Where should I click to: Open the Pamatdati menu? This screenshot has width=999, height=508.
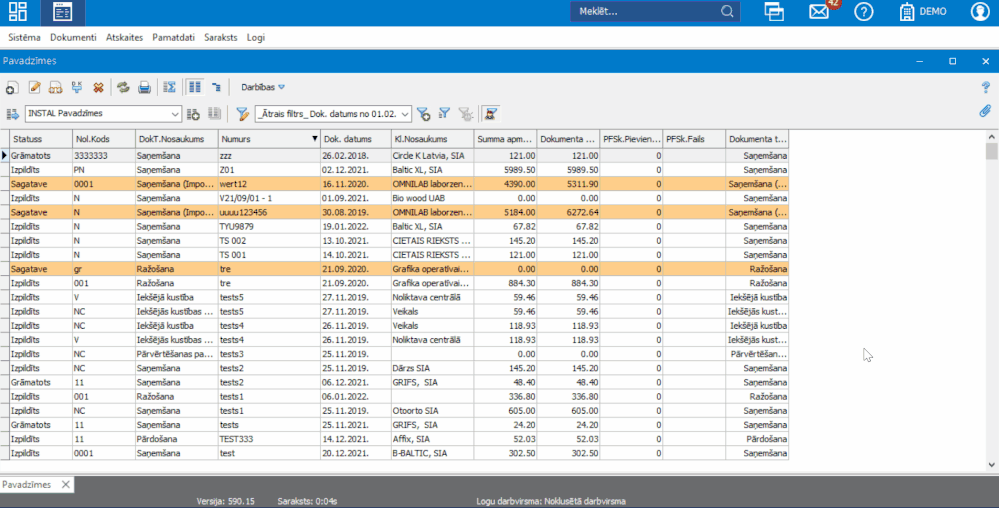pyautogui.click(x=173, y=38)
